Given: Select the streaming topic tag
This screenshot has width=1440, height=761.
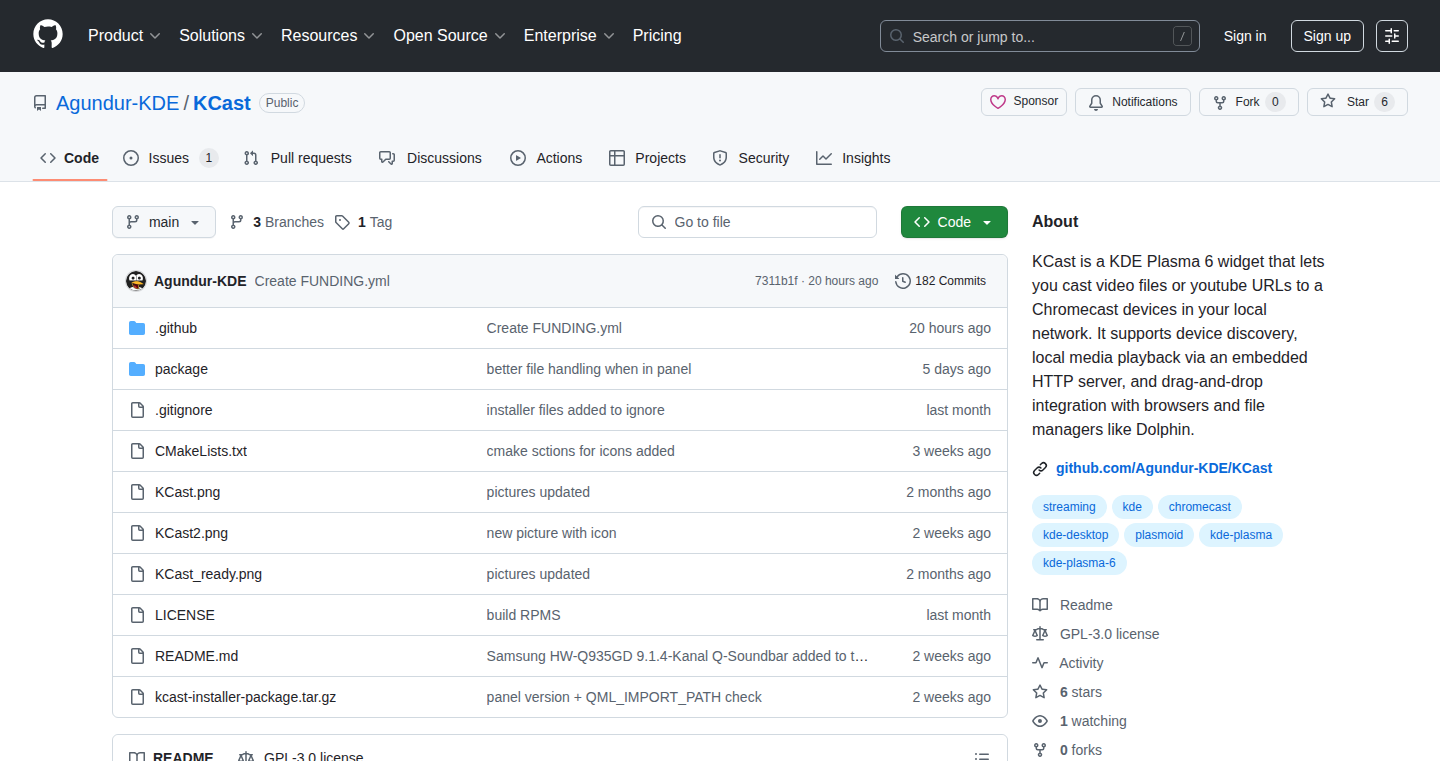Looking at the screenshot, I should point(1069,507).
